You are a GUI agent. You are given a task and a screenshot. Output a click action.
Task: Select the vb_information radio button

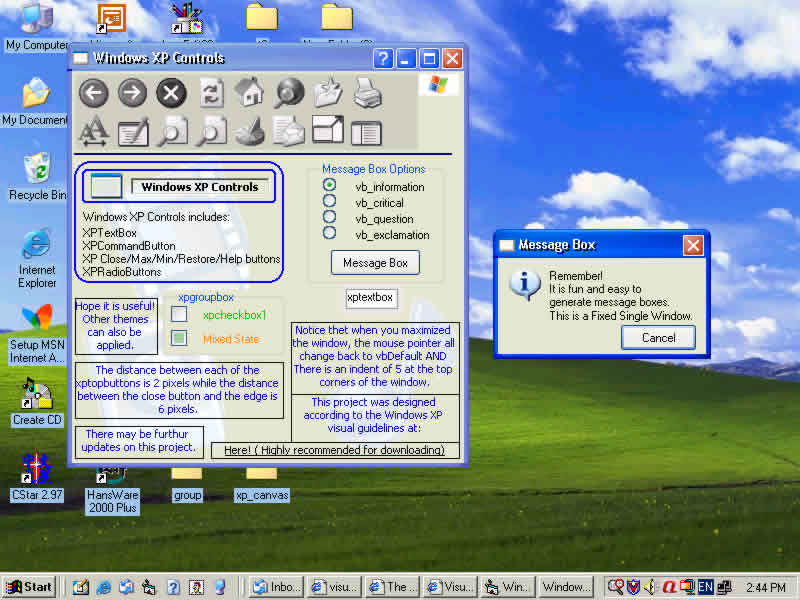pyautogui.click(x=329, y=186)
